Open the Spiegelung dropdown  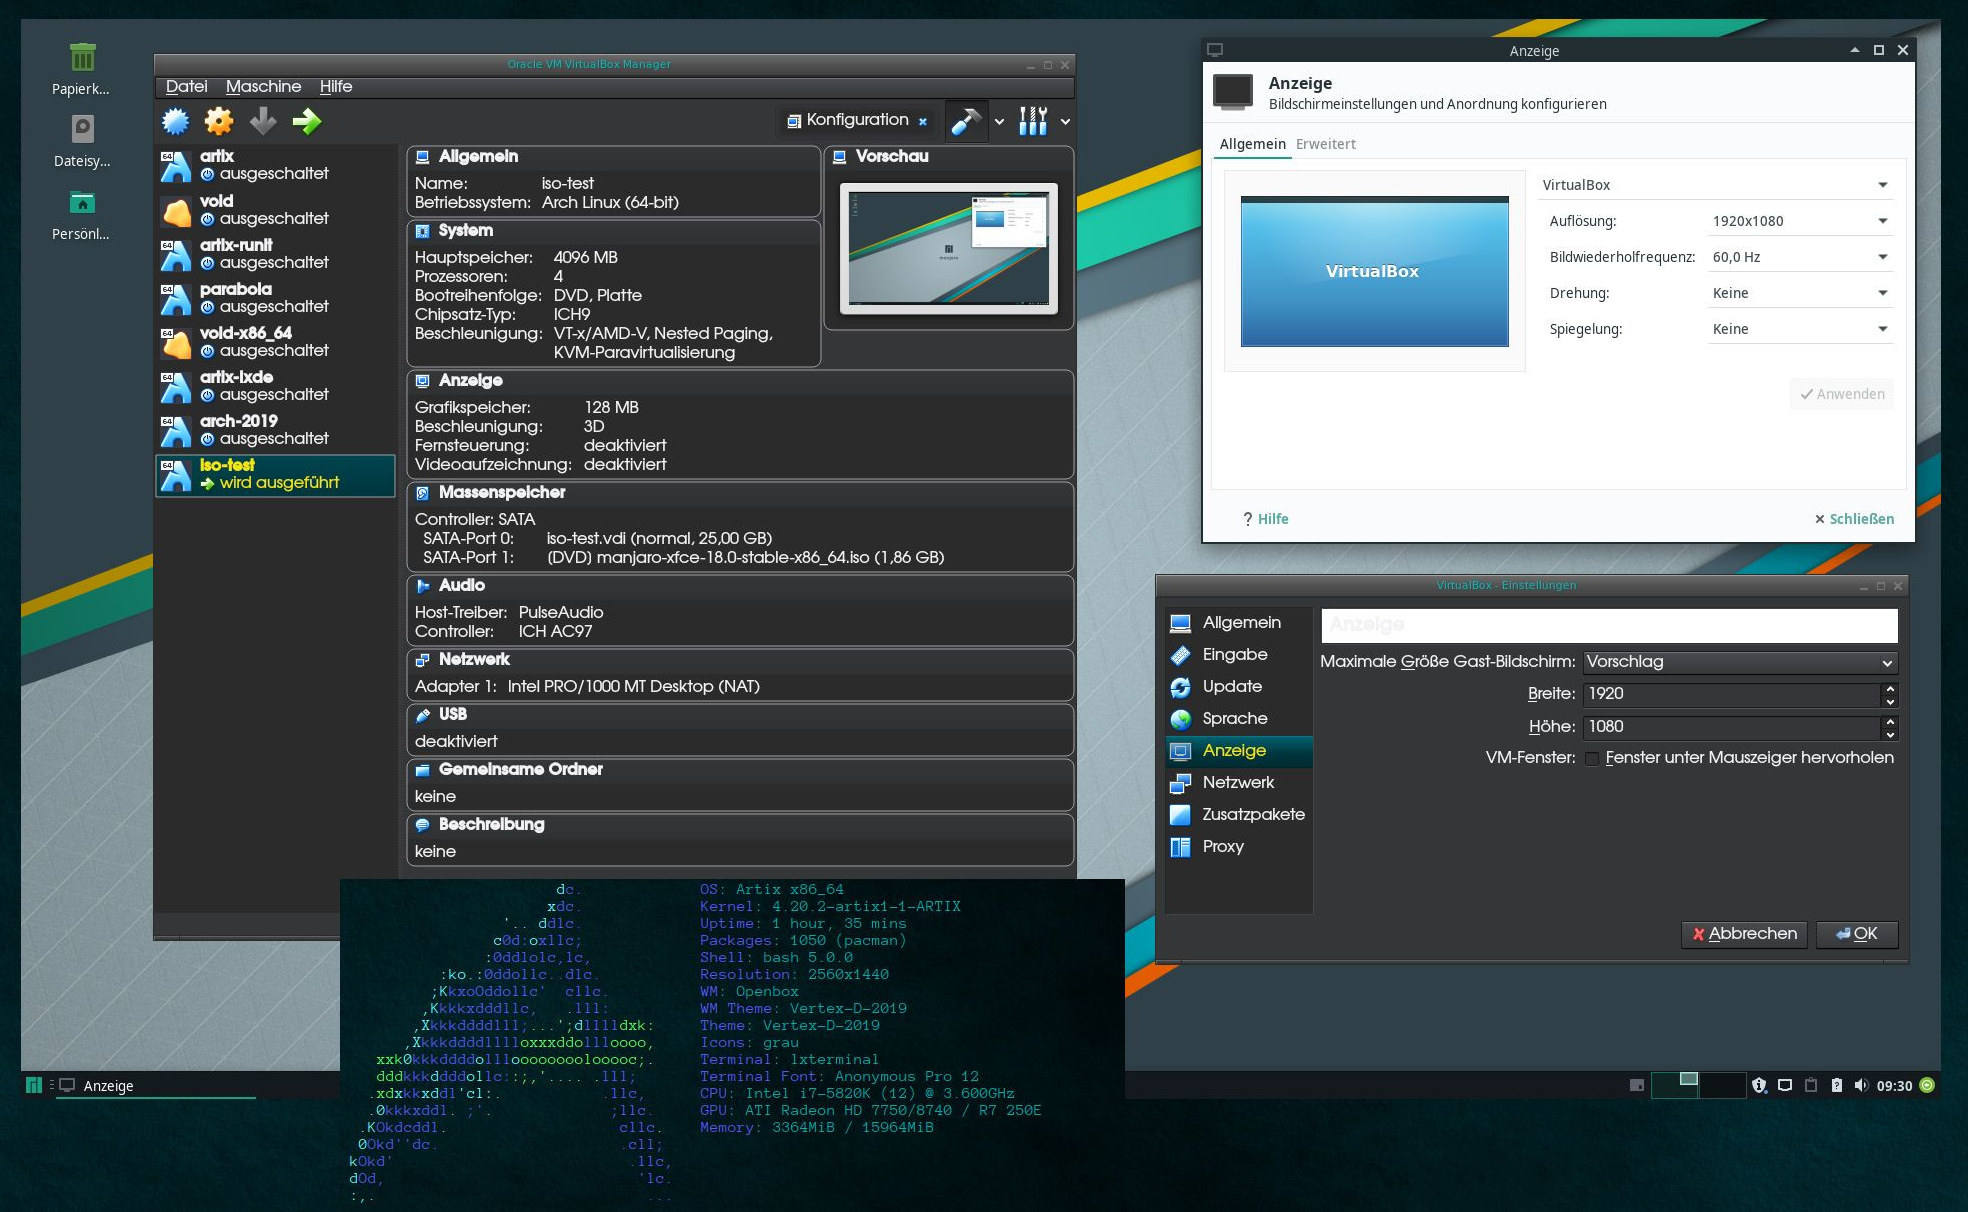[1800, 329]
